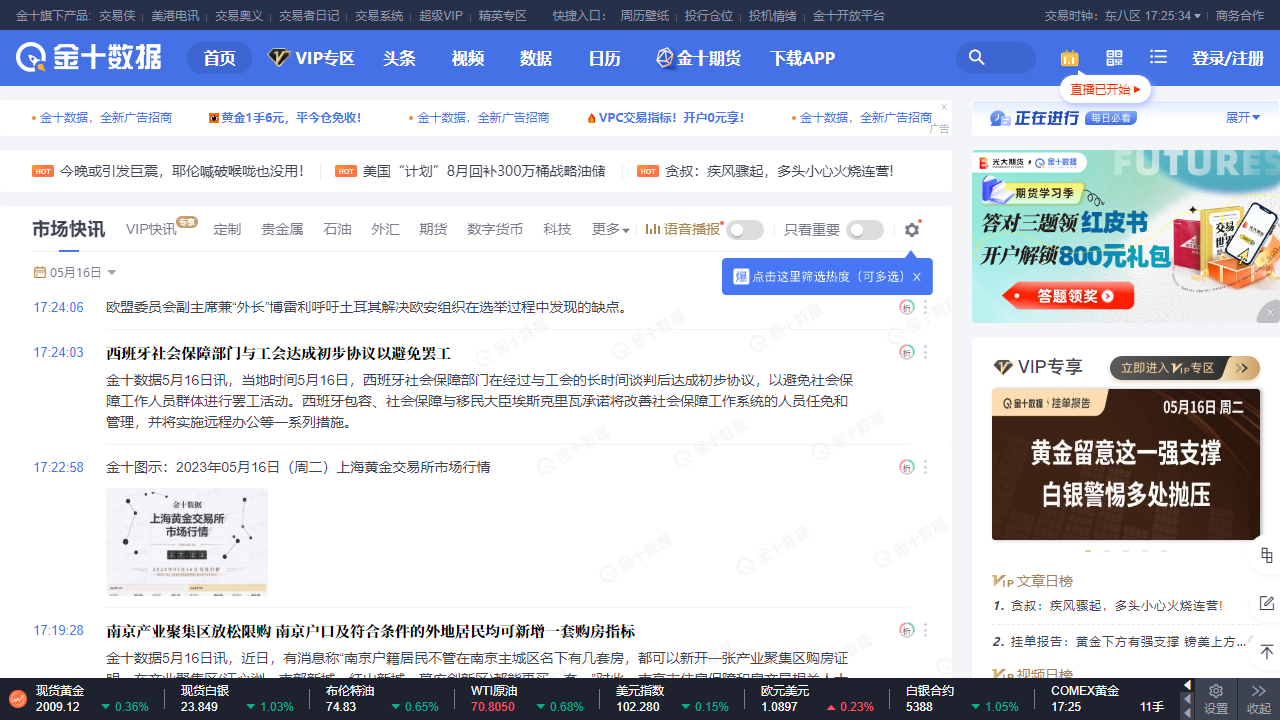Image resolution: width=1280 pixels, height=720 pixels.
Task: Open the live broadcast icon beside search
Action: tap(1069, 58)
